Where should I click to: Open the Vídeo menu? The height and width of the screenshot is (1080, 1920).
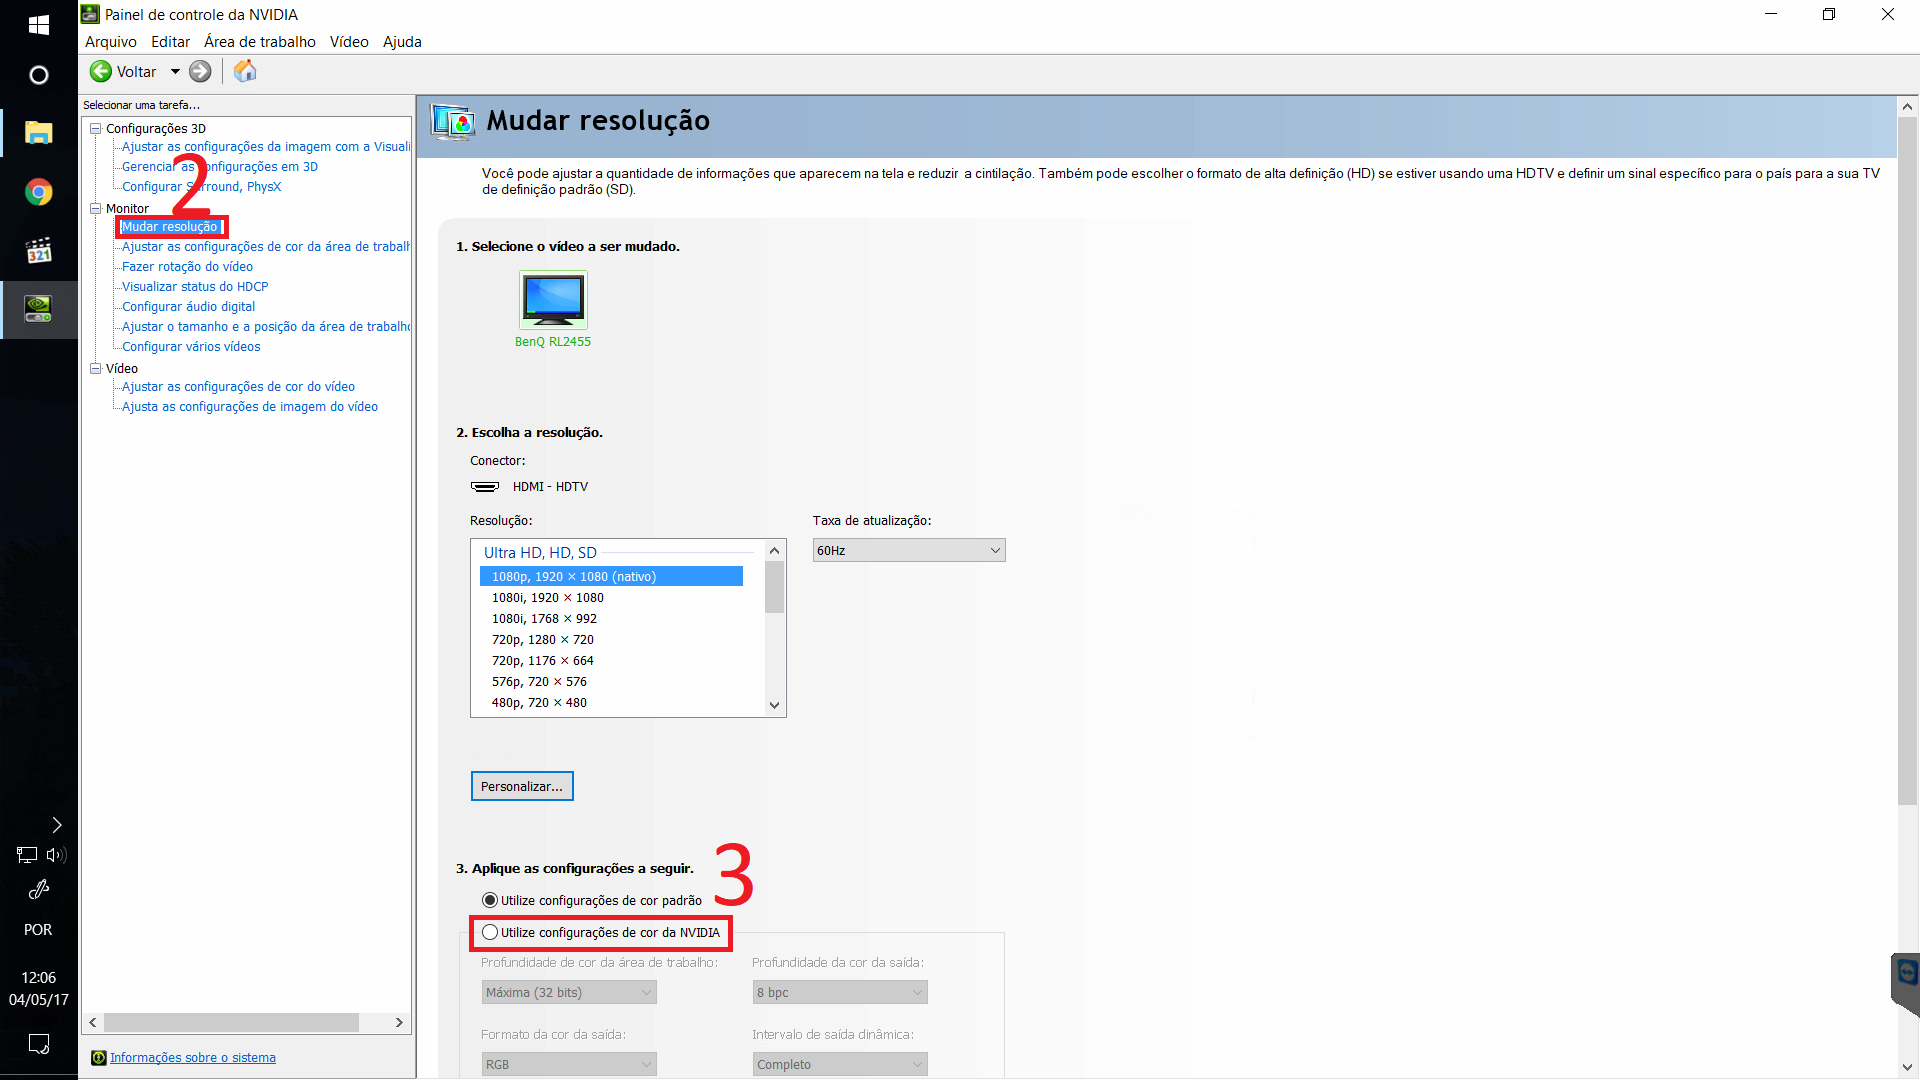tap(349, 42)
